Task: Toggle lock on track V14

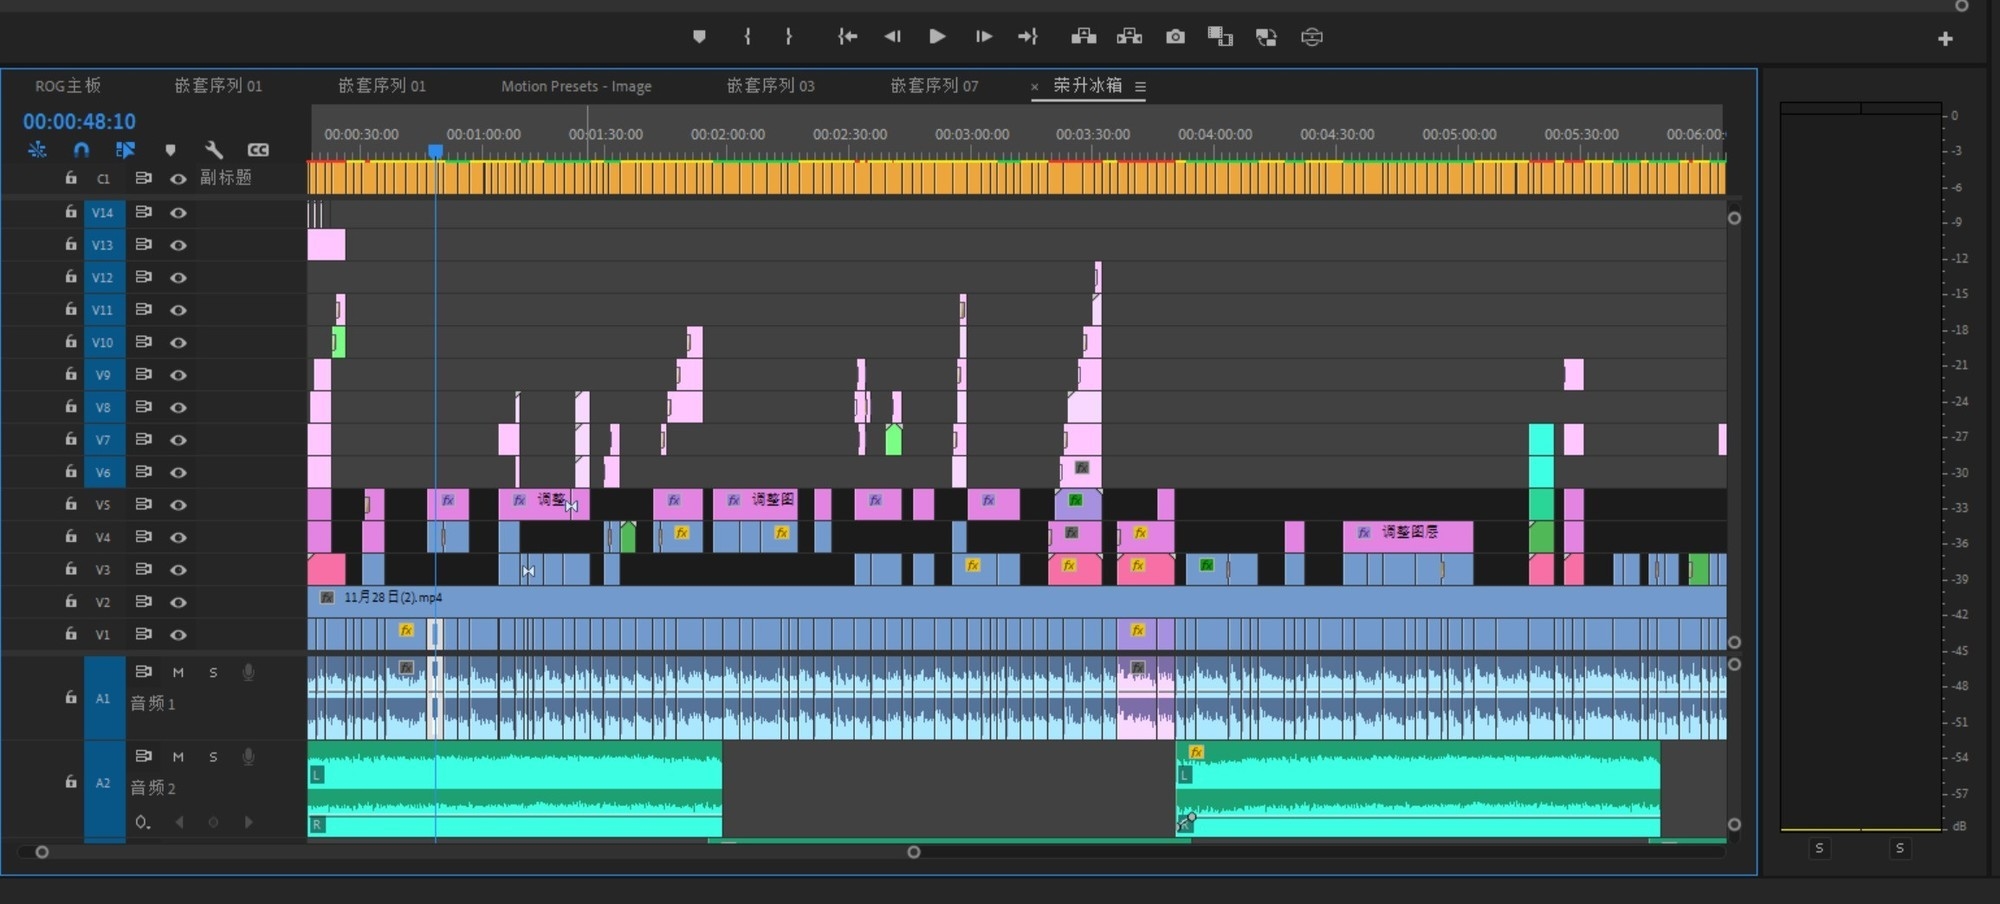Action: pyautogui.click(x=70, y=212)
